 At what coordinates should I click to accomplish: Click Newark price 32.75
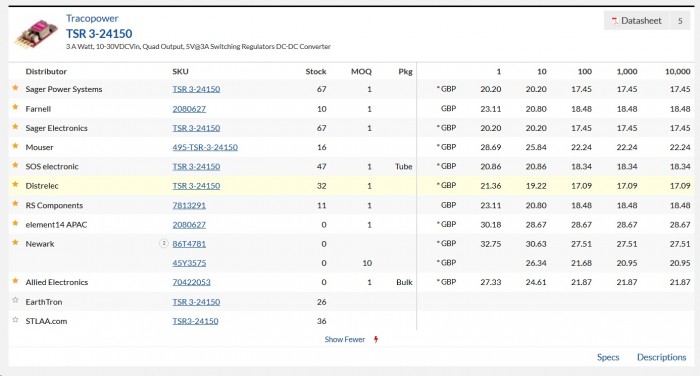point(491,244)
